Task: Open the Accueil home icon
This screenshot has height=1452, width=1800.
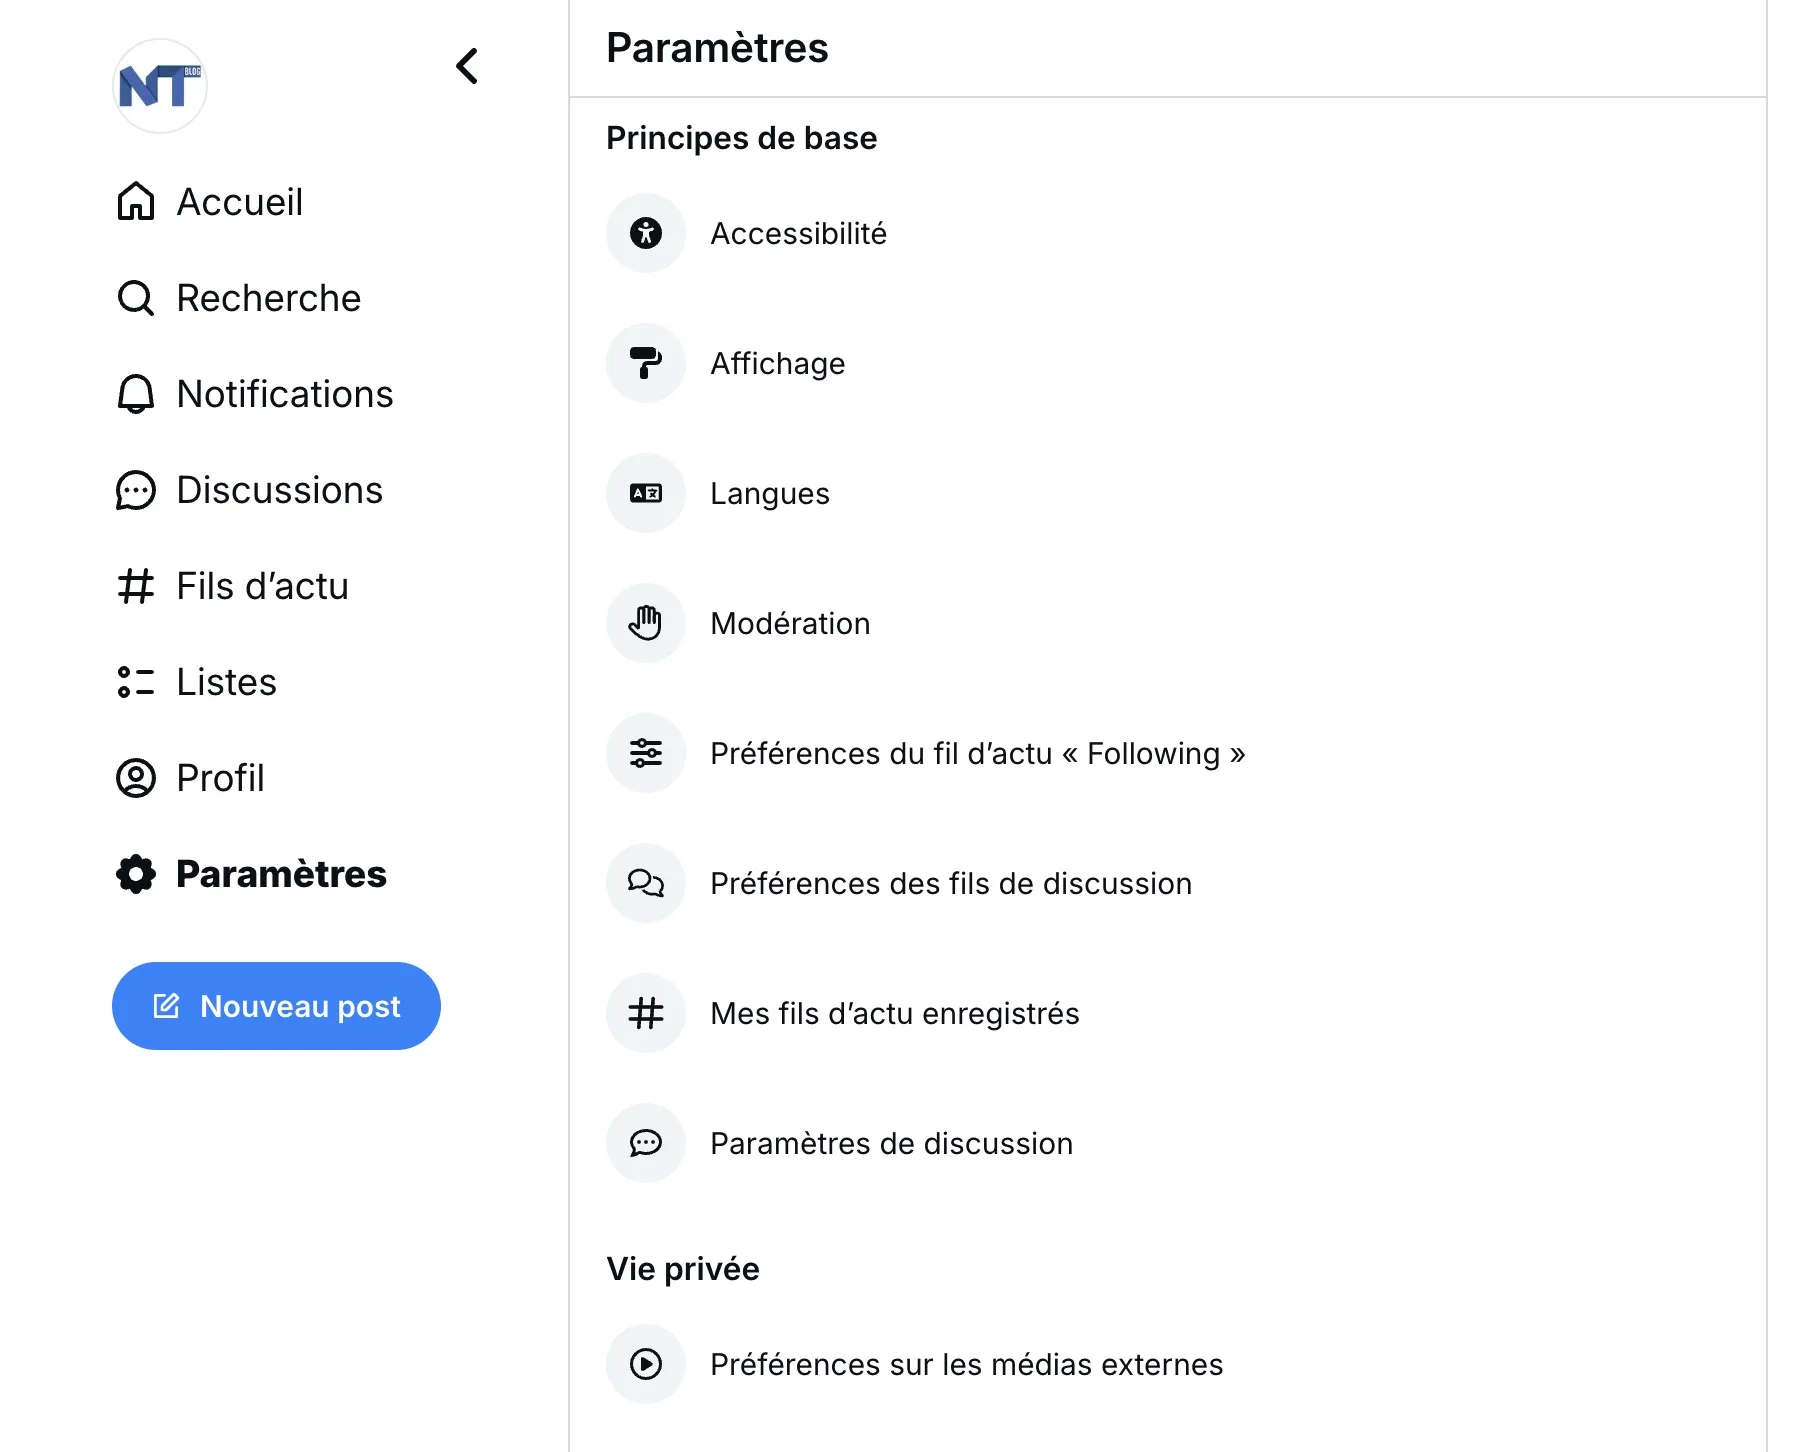Action: 136,202
